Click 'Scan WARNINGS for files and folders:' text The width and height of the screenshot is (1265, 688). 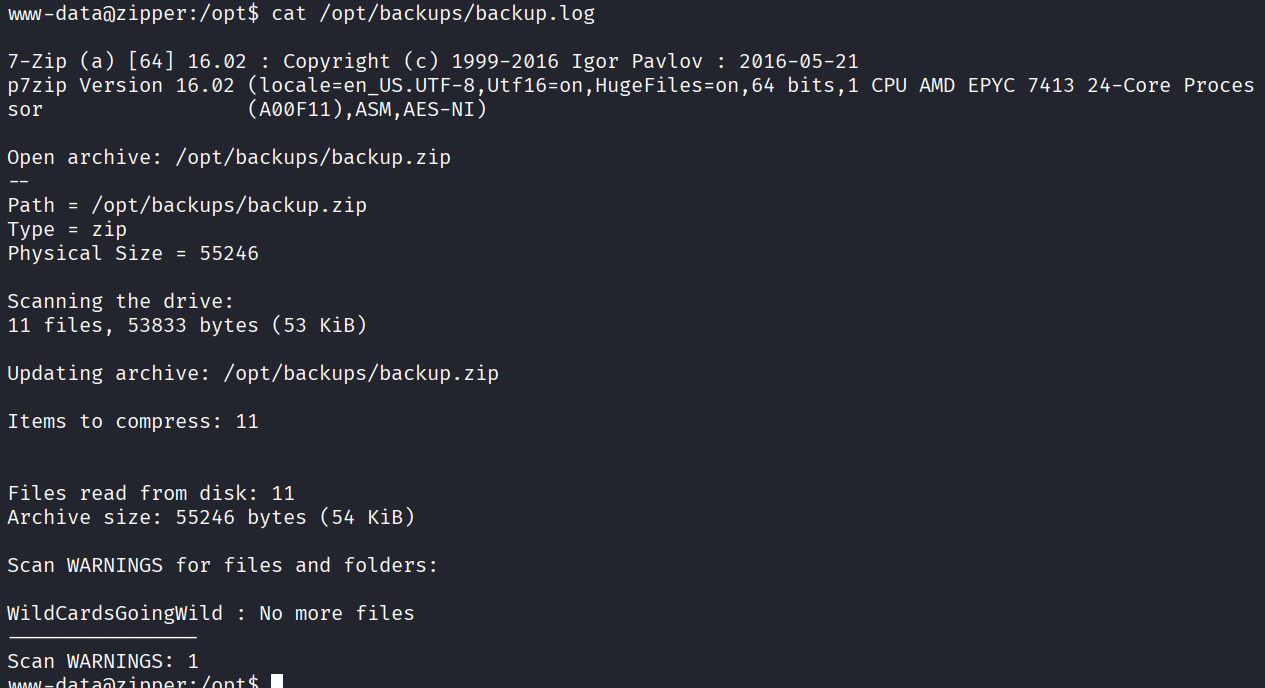(223, 565)
